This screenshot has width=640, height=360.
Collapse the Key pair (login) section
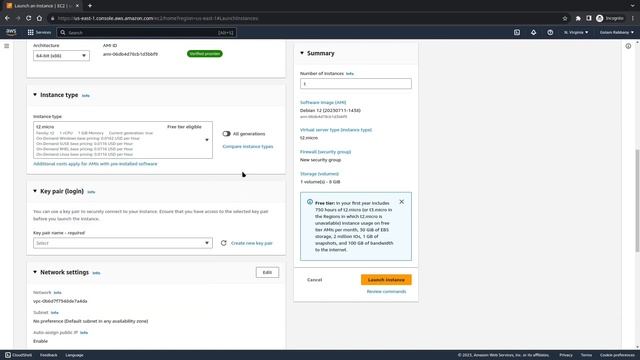tap(35, 191)
